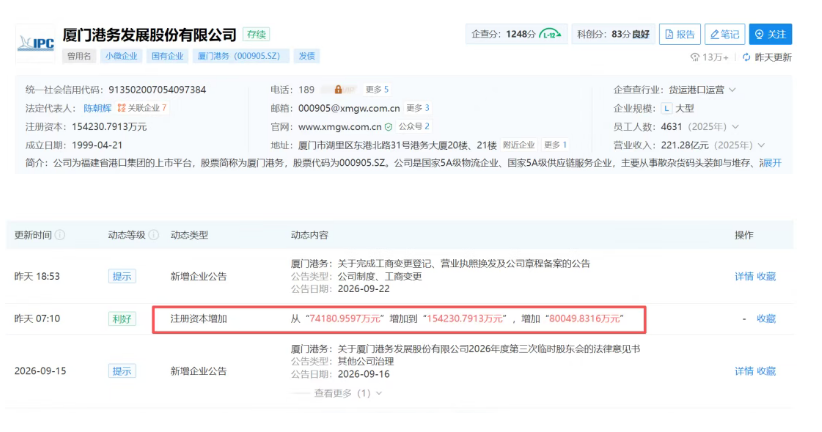Image resolution: width=822 pixels, height=432 pixels.
Task: Click the IPC company logo
Action: [x=35, y=44]
